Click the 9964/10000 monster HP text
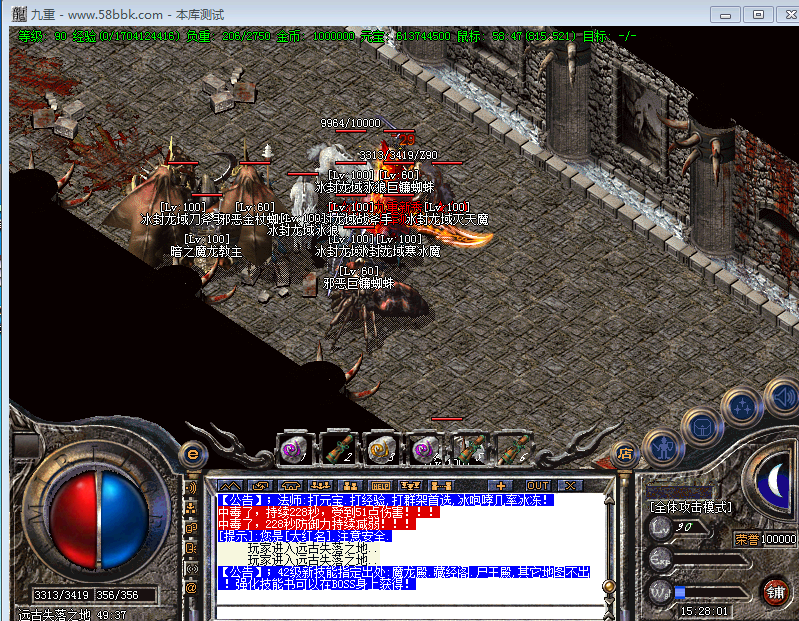 click(351, 123)
